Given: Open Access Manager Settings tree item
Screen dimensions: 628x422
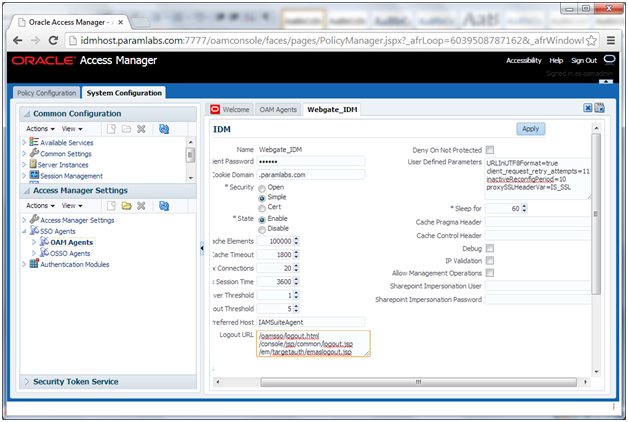Looking at the screenshot, I should [77, 220].
